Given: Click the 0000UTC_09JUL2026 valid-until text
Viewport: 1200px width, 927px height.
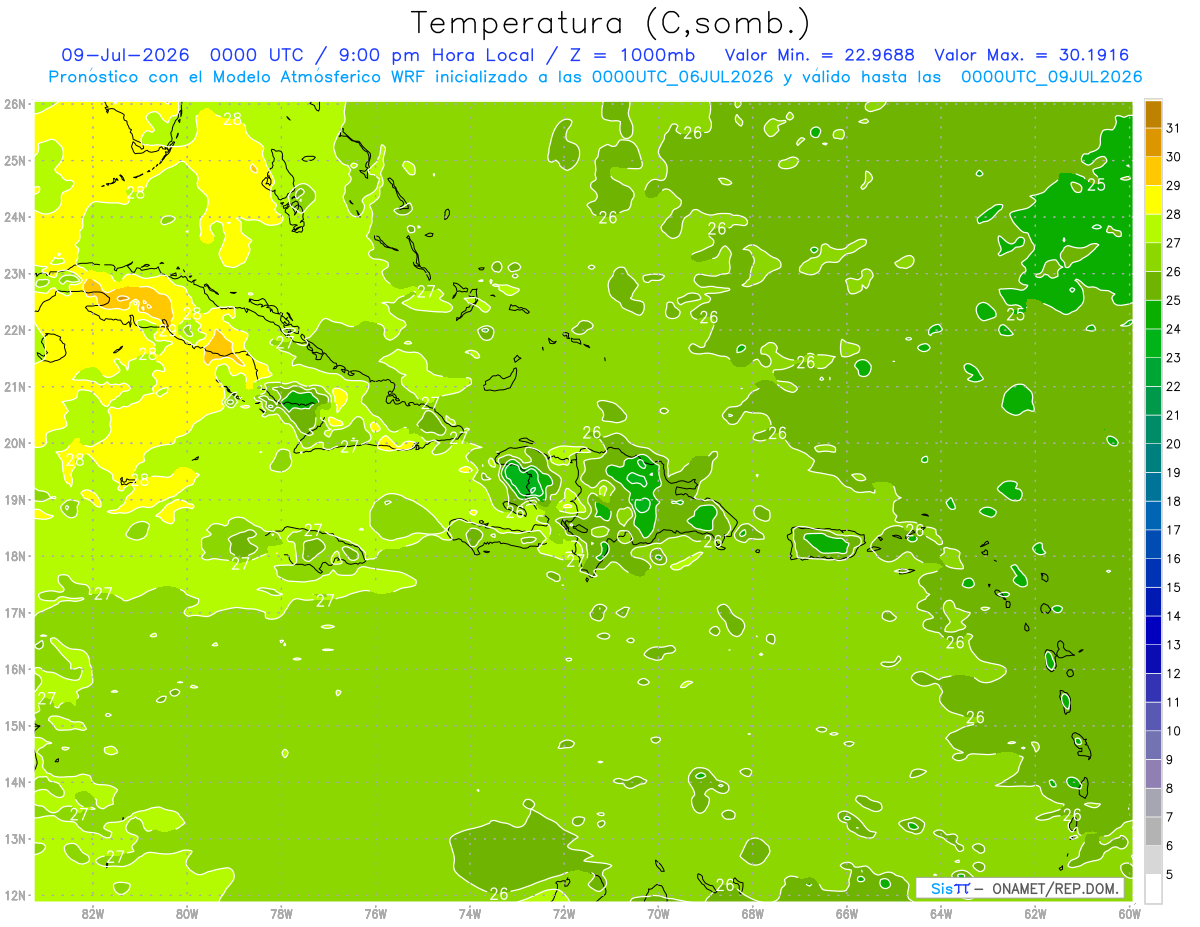Looking at the screenshot, I should point(1052,76).
